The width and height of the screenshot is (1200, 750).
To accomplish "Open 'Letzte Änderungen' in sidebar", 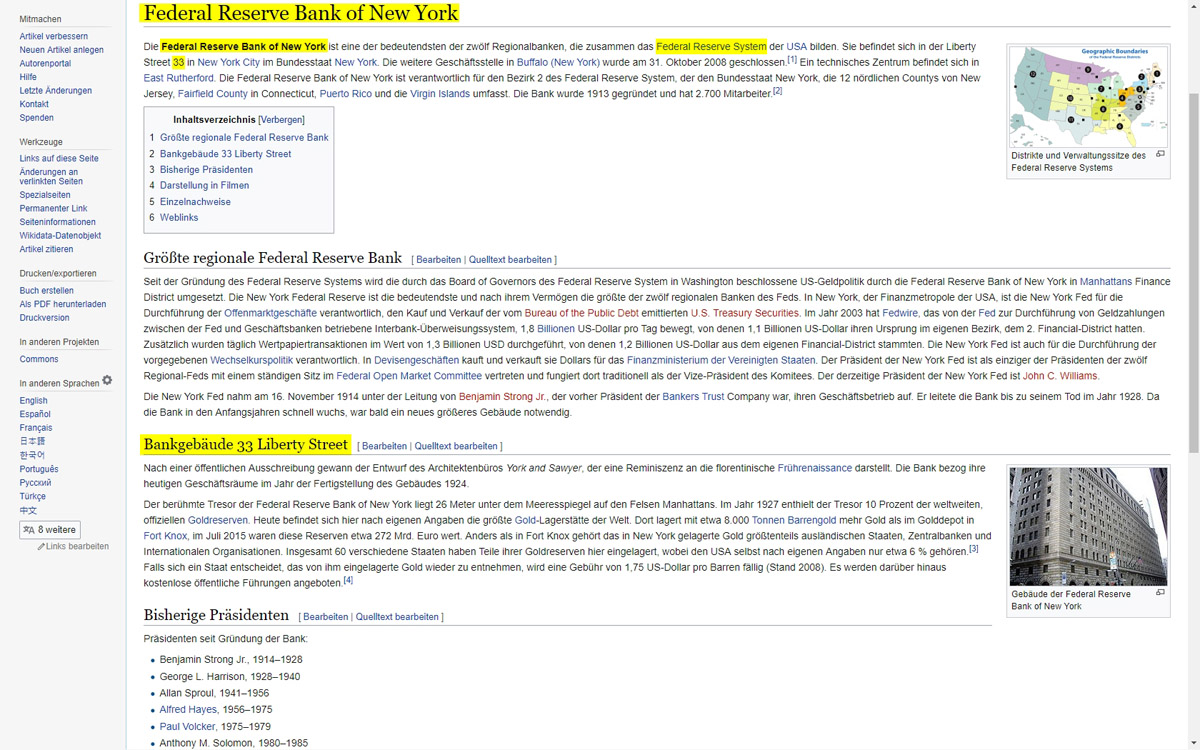I will [55, 90].
